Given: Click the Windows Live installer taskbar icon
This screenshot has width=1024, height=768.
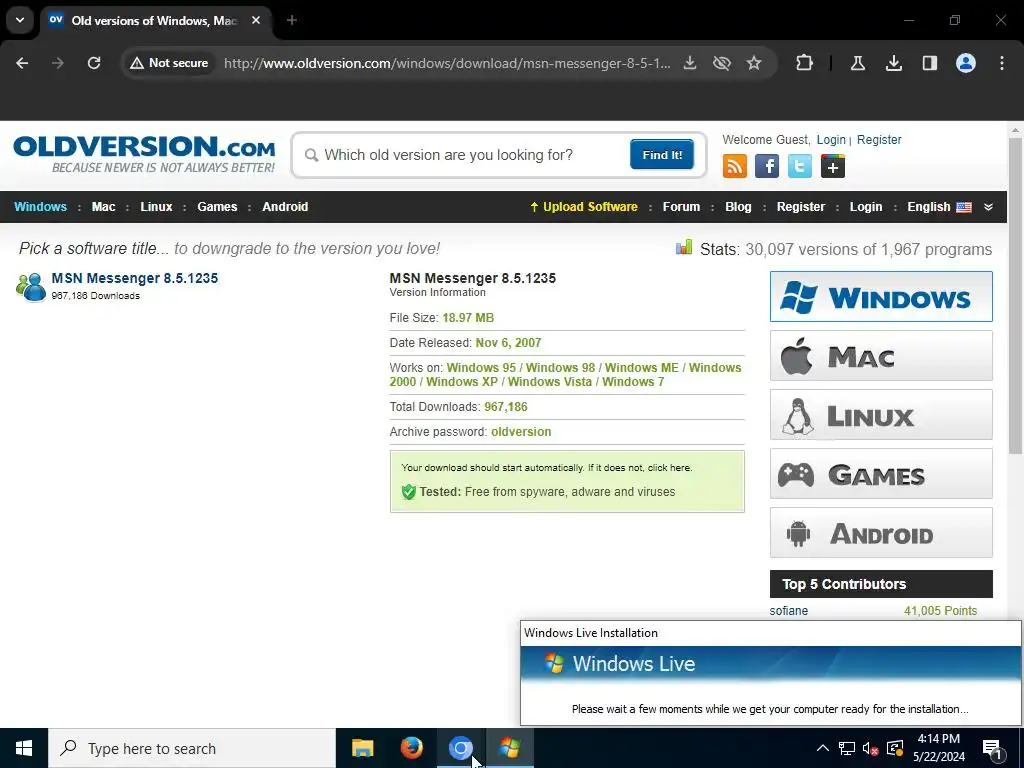Looking at the screenshot, I should click(x=509, y=748).
